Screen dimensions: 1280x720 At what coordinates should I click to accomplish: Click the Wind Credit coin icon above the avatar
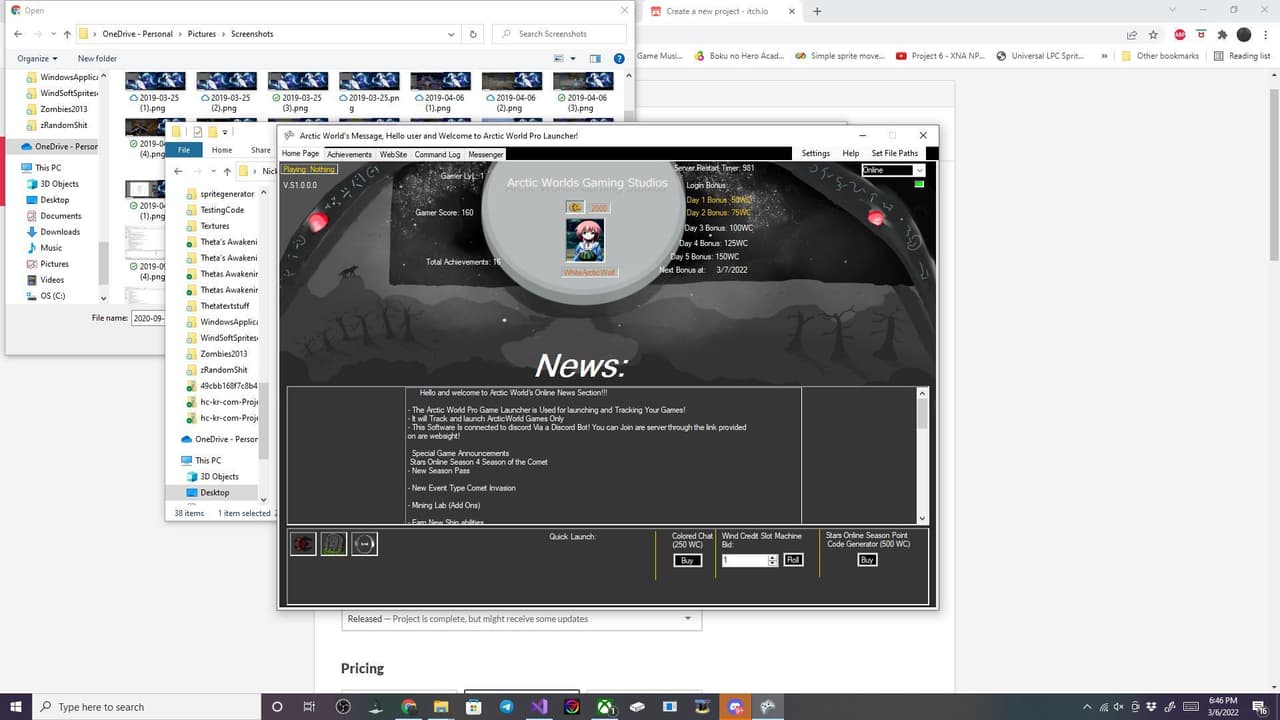575,207
